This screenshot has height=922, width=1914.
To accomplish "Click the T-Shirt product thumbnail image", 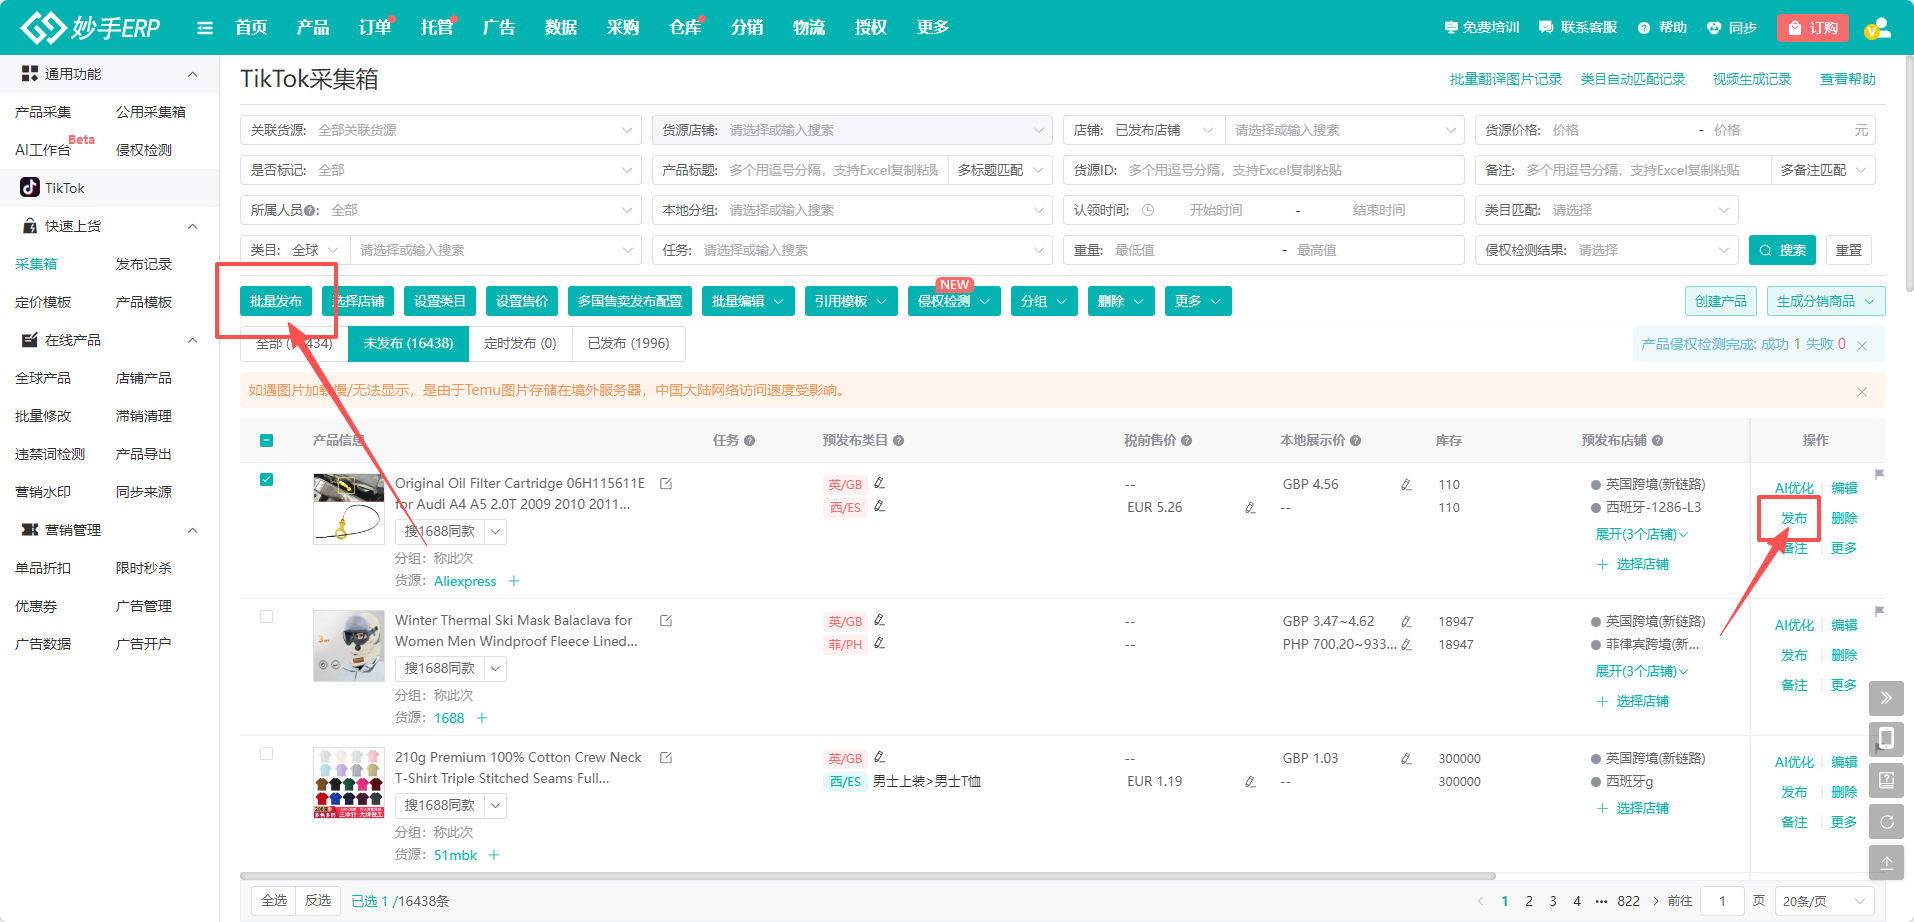I will click(x=349, y=783).
